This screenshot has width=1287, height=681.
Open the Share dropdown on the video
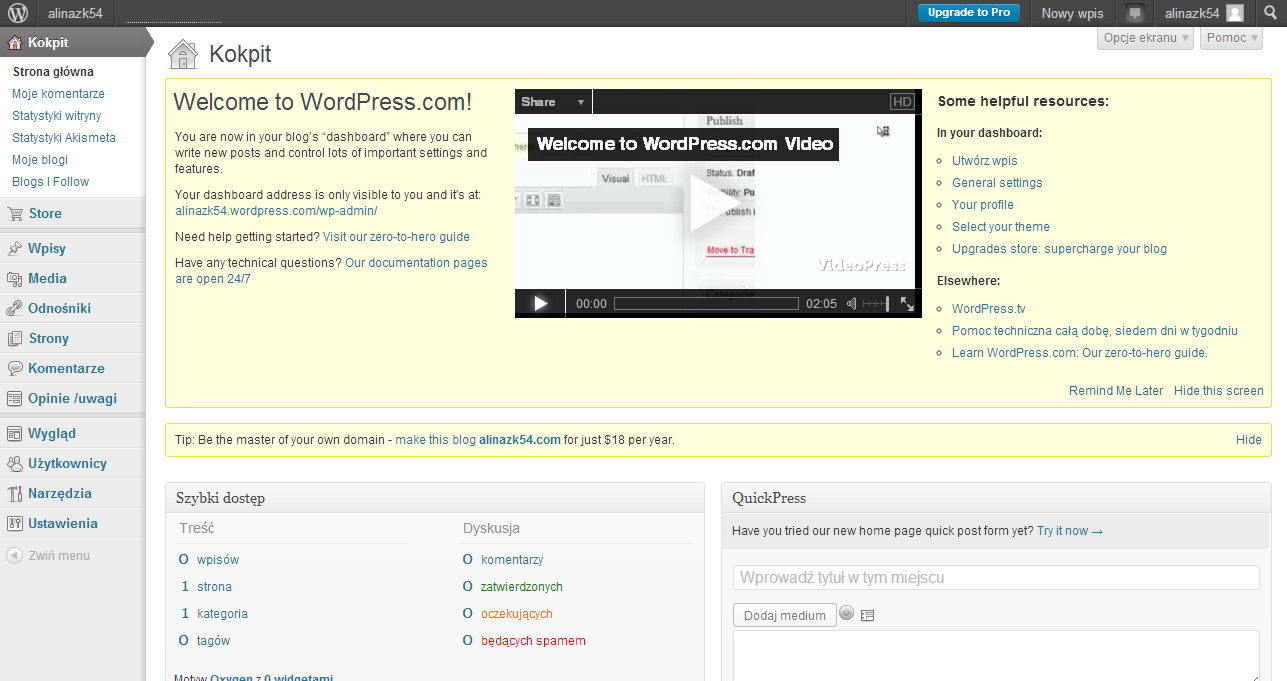coord(554,102)
